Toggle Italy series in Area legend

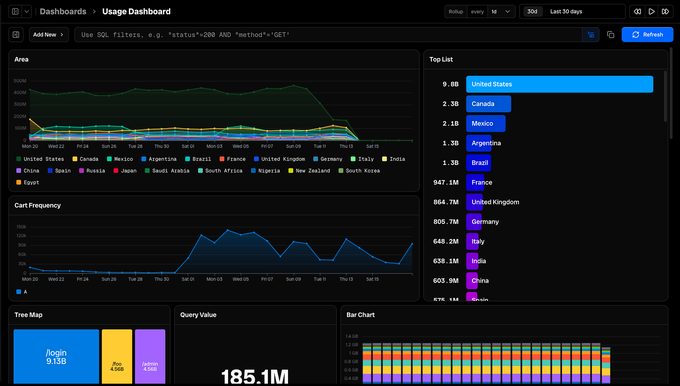click(362, 159)
